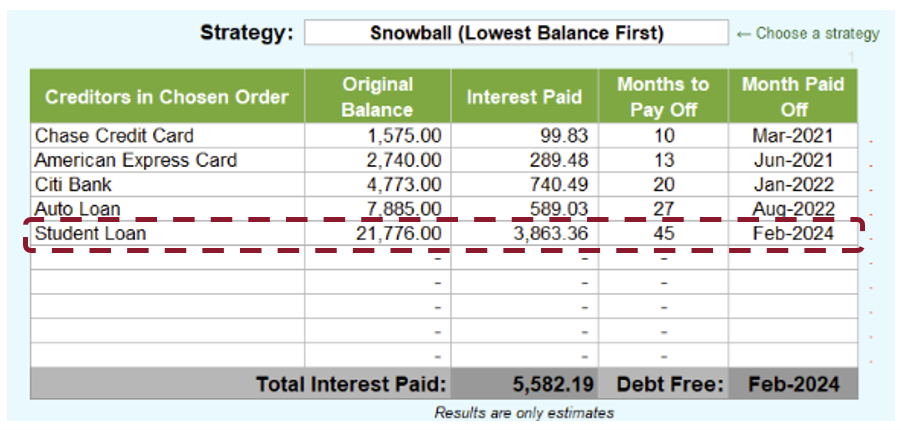The width and height of the screenshot is (901, 430).
Task: Select Auto Loan Aug-2022 payoff cell
Action: click(793, 208)
